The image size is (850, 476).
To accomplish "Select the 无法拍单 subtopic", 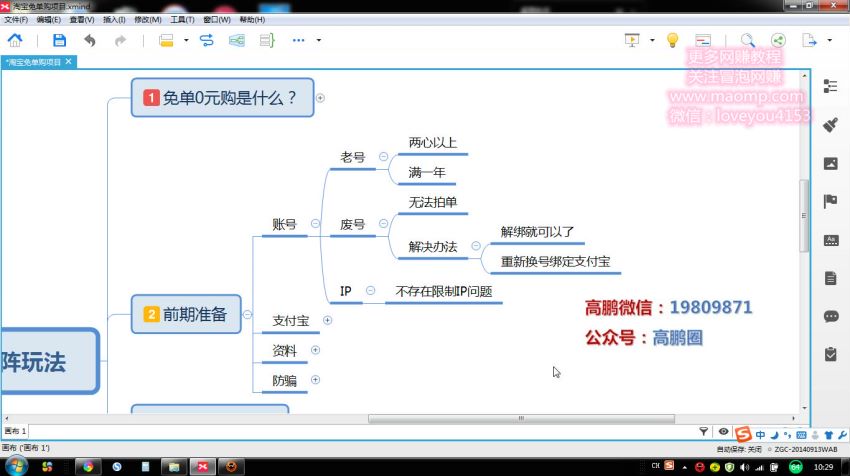I will point(433,203).
